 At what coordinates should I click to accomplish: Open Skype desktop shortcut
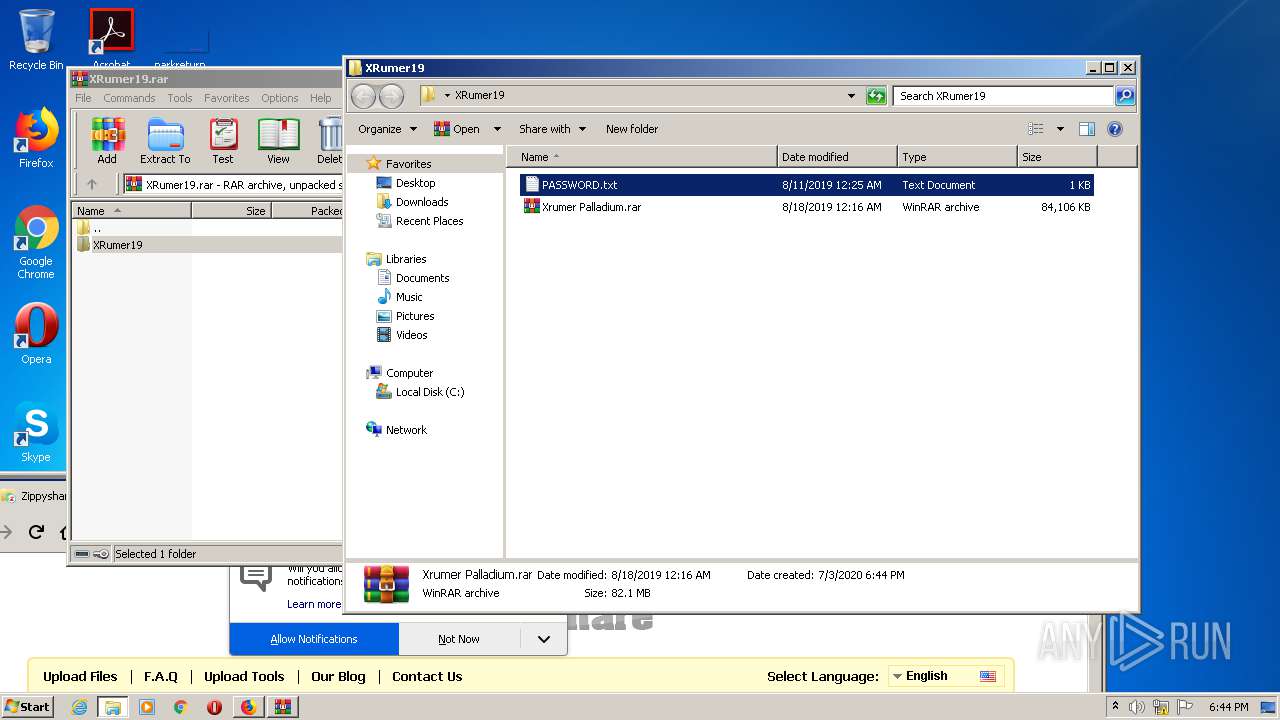point(36,432)
